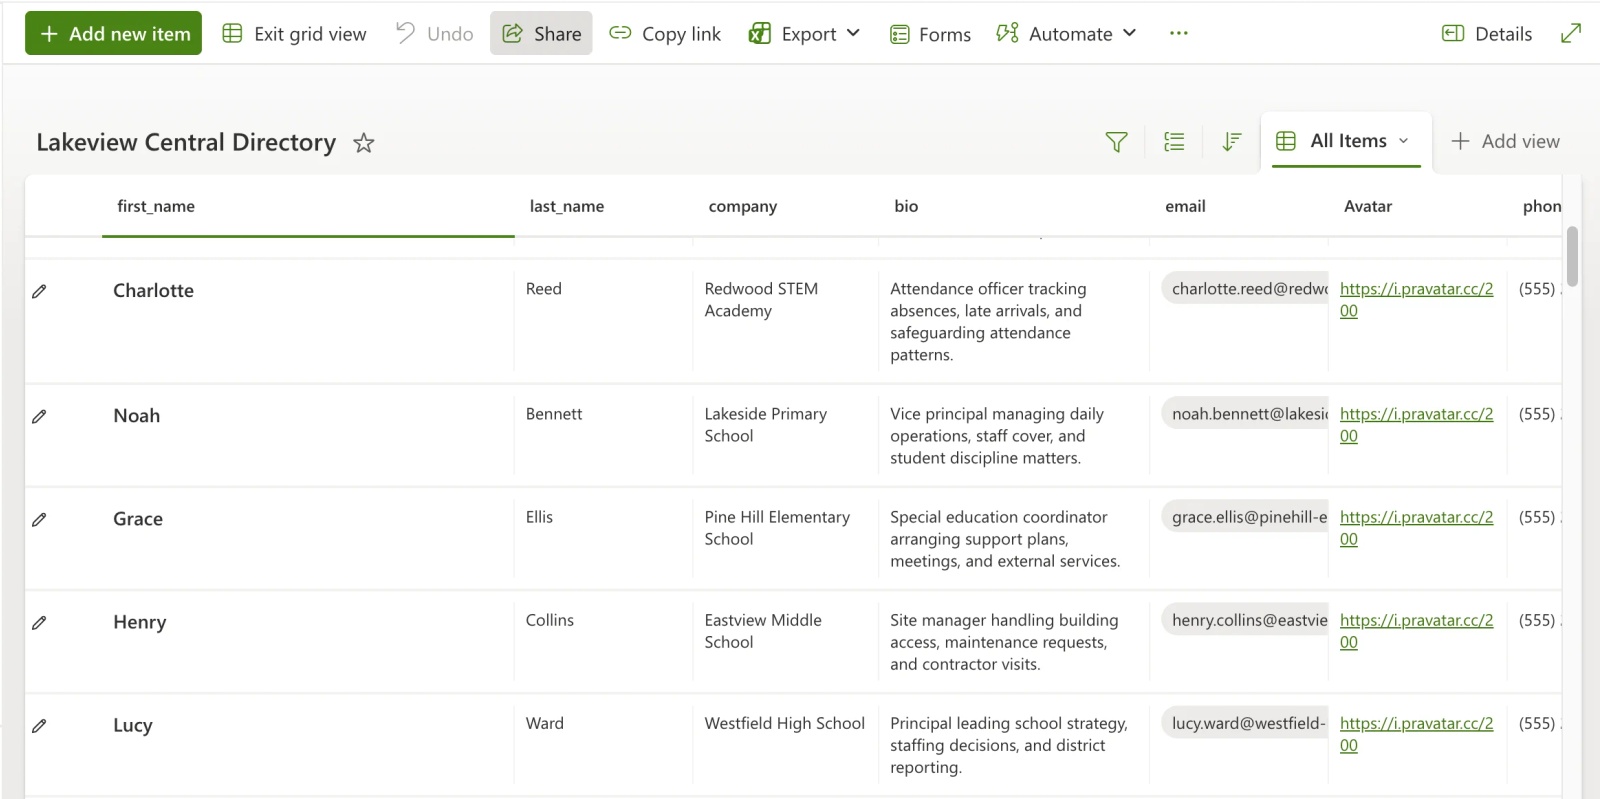This screenshot has width=1600, height=799.
Task: Select the first_name column header
Action: point(308,206)
